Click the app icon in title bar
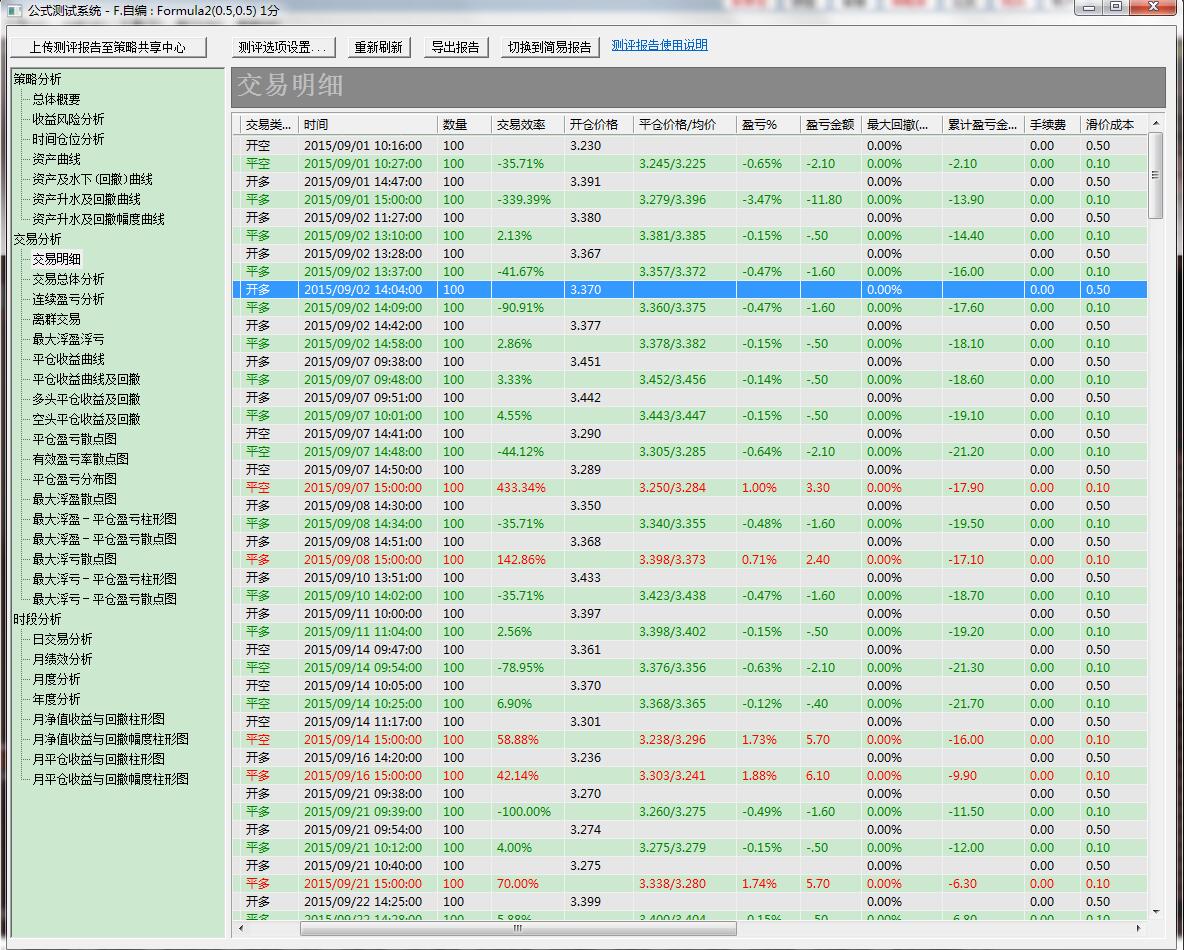 pyautogui.click(x=13, y=9)
